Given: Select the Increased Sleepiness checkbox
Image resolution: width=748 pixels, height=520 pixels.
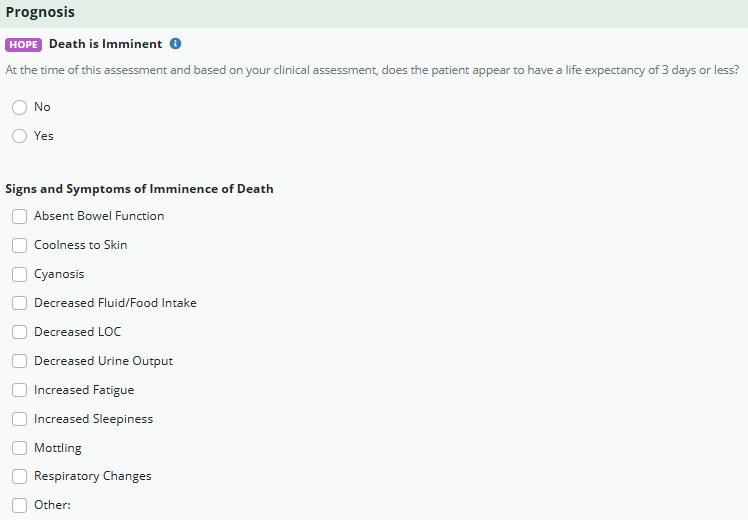Looking at the screenshot, I should click(x=19, y=419).
